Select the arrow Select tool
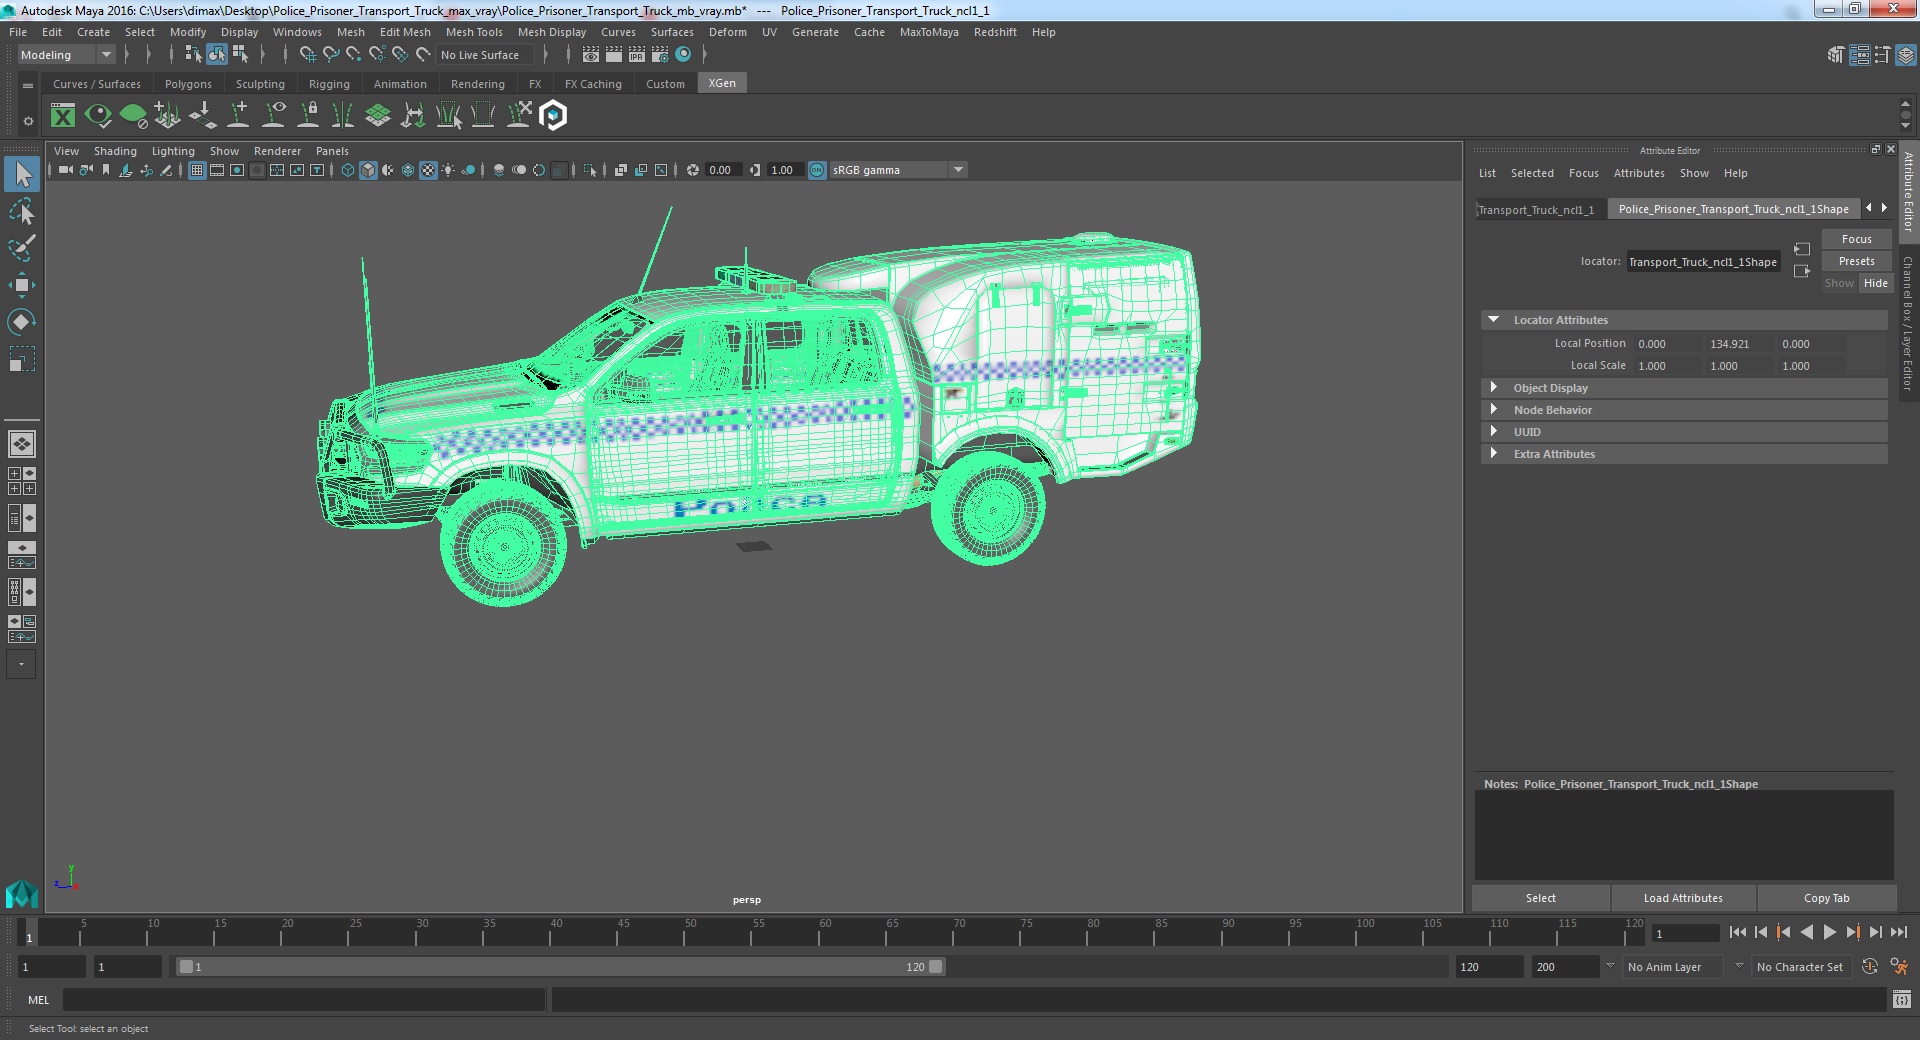The height and width of the screenshot is (1040, 1920). click(x=22, y=174)
